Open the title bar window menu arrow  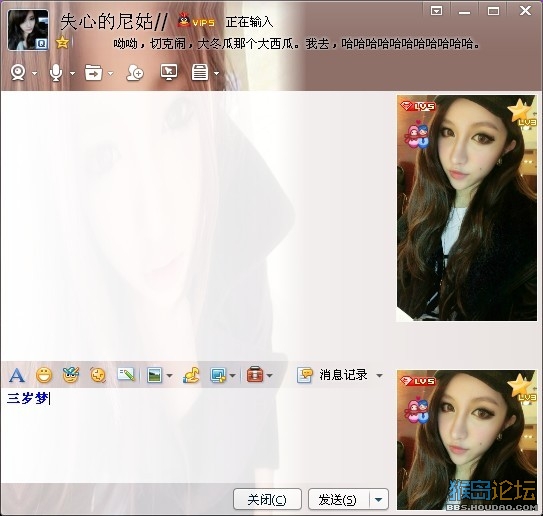pos(436,11)
